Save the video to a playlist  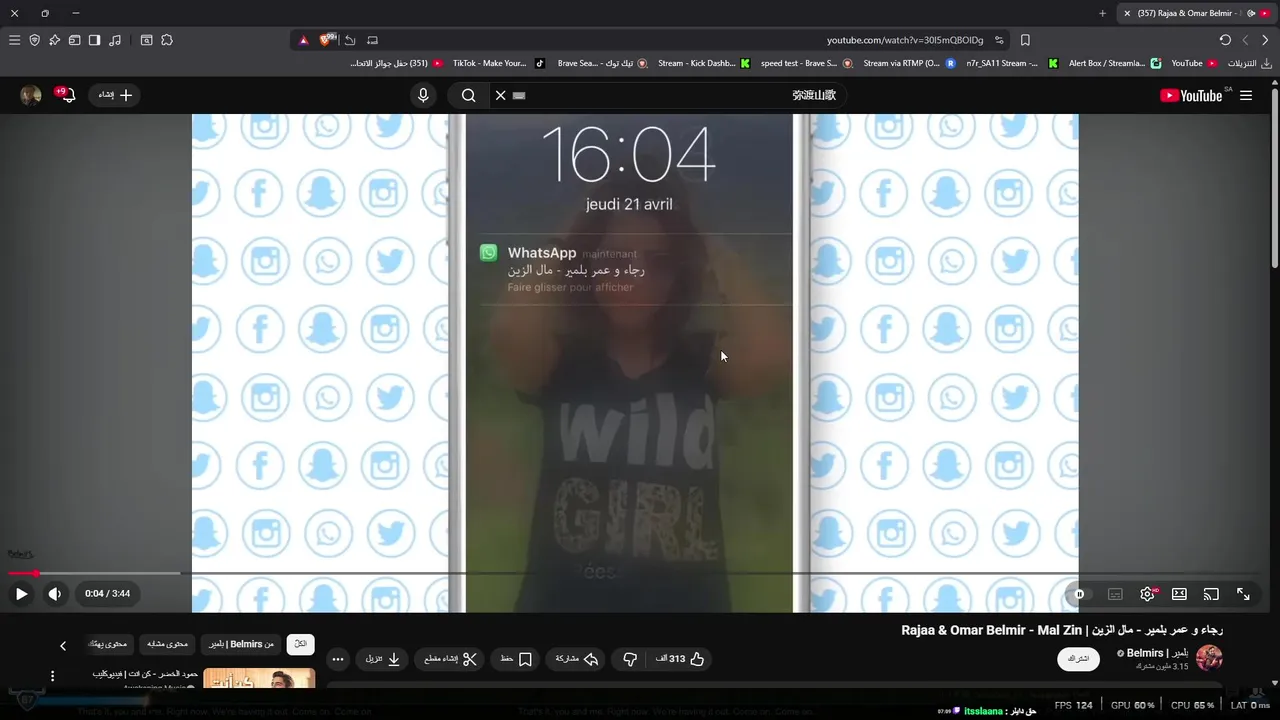517,659
